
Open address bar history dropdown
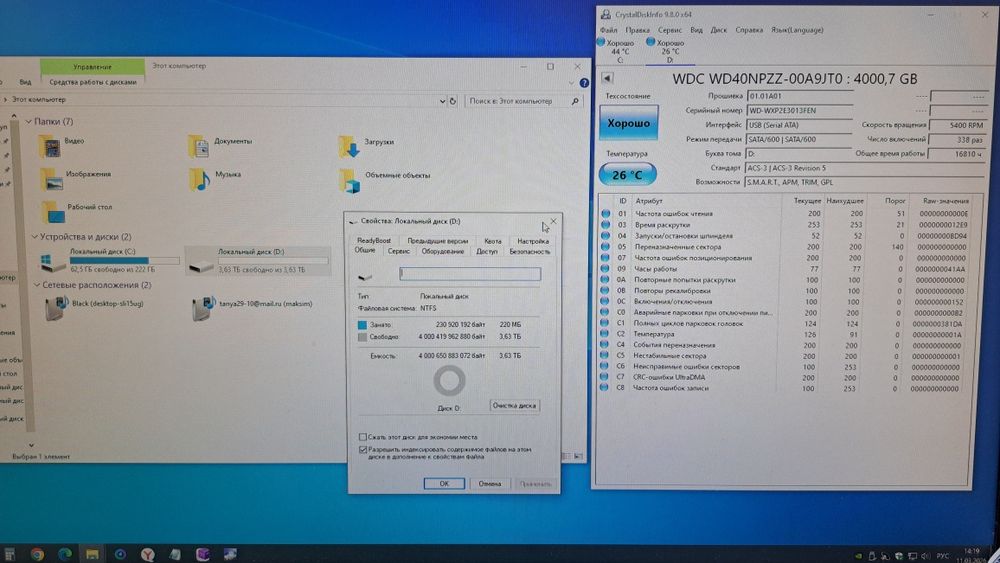point(442,101)
